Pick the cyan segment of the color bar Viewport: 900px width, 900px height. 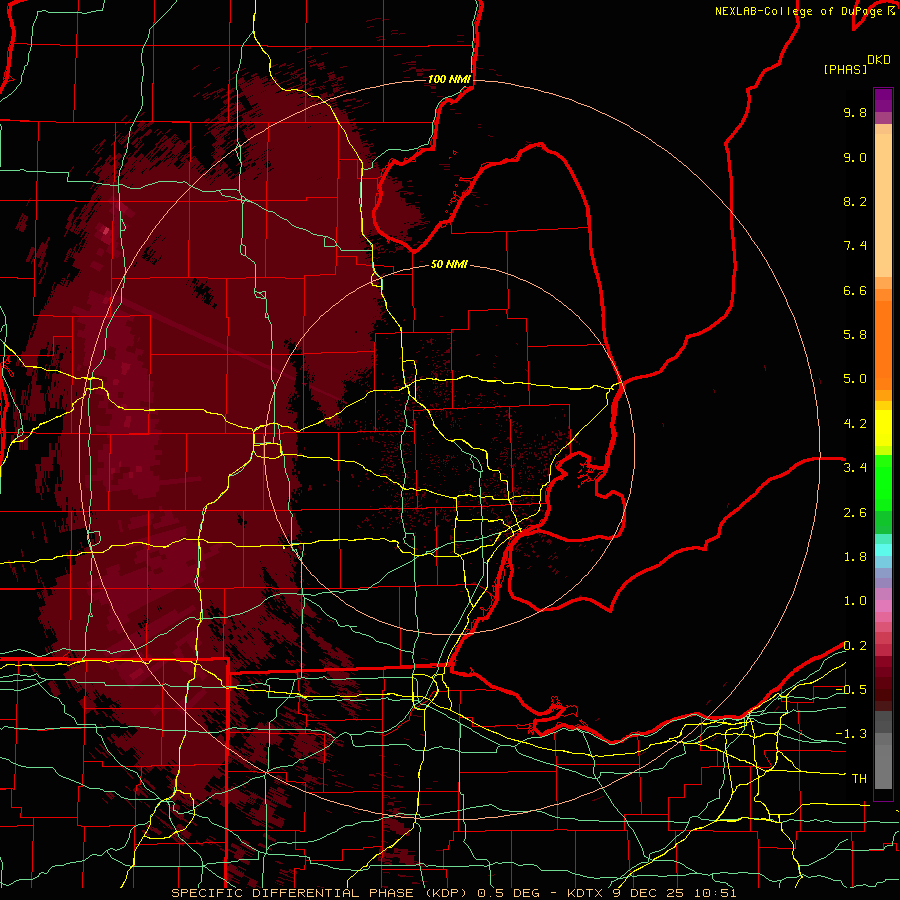click(883, 550)
